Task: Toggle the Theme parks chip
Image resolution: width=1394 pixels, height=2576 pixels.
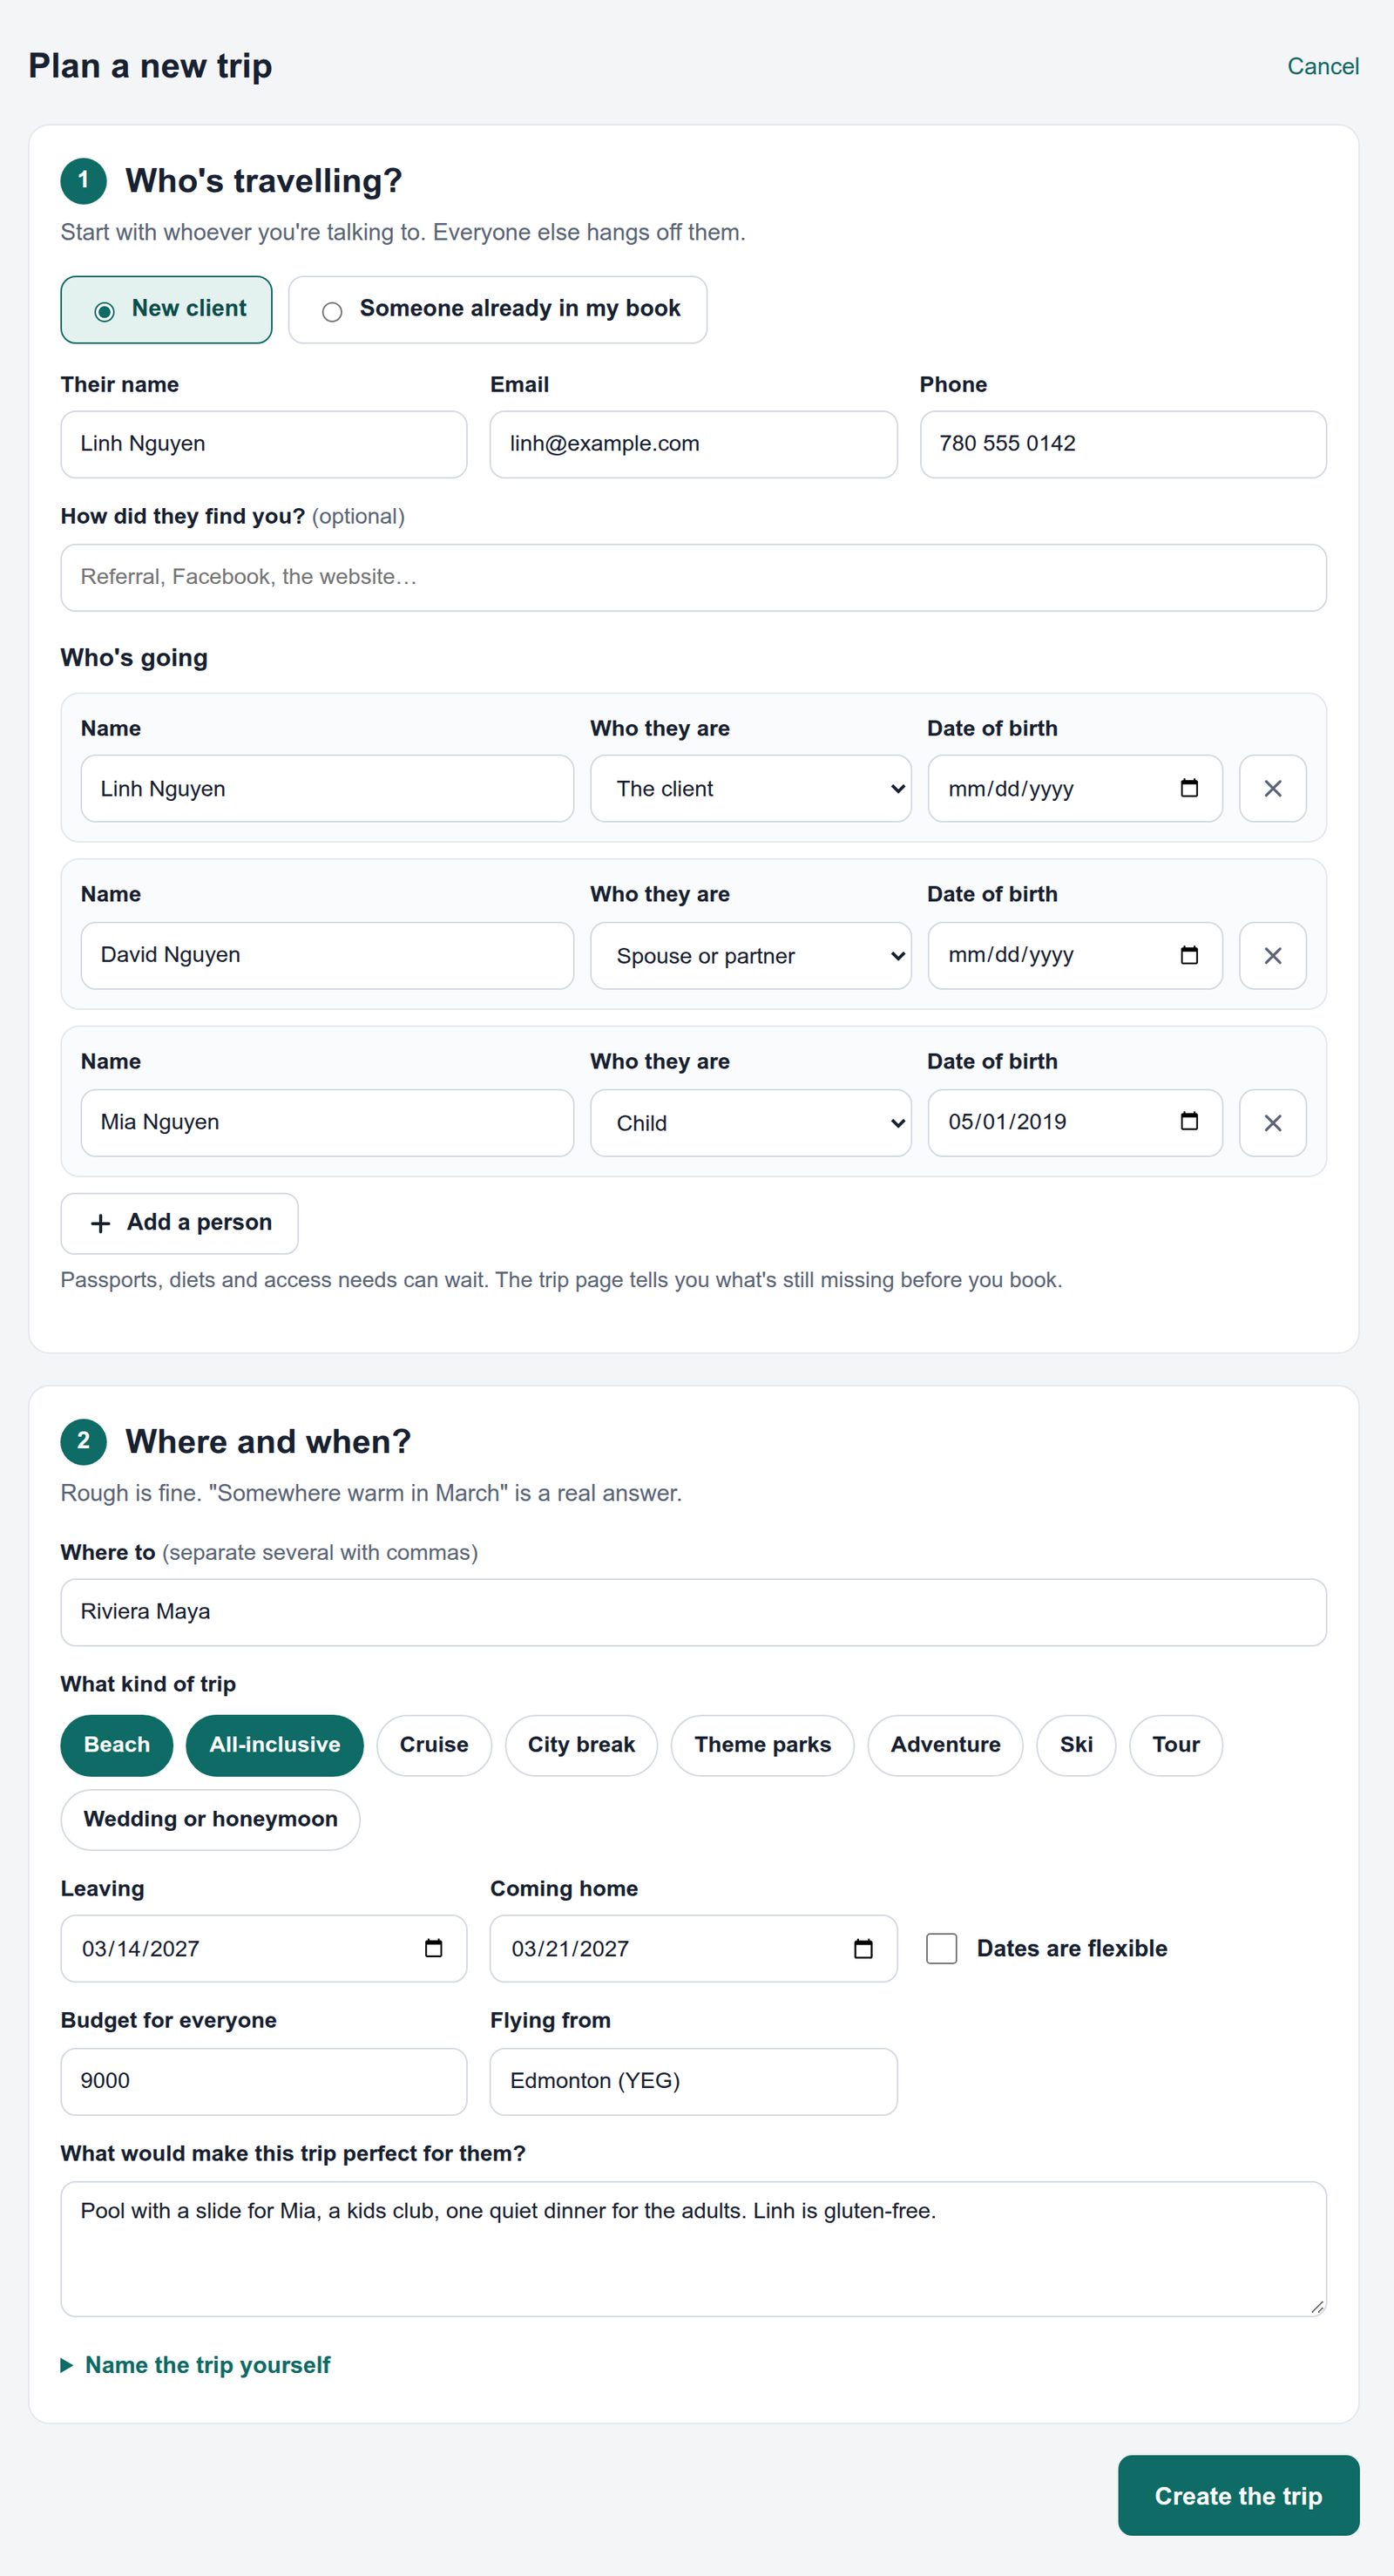Action: (762, 1745)
